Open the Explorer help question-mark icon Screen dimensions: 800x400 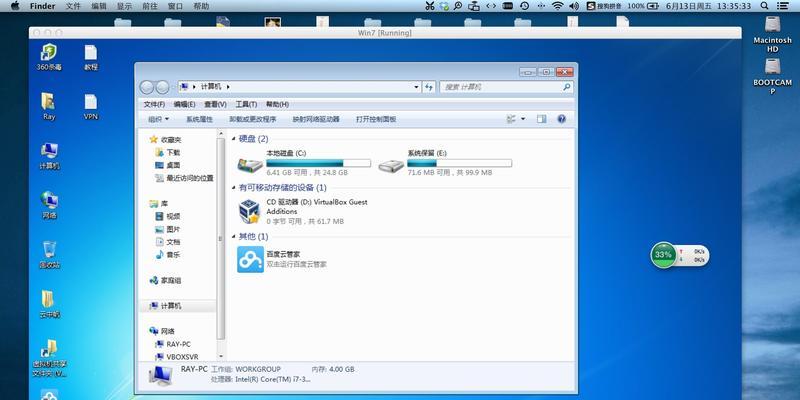click(x=561, y=119)
